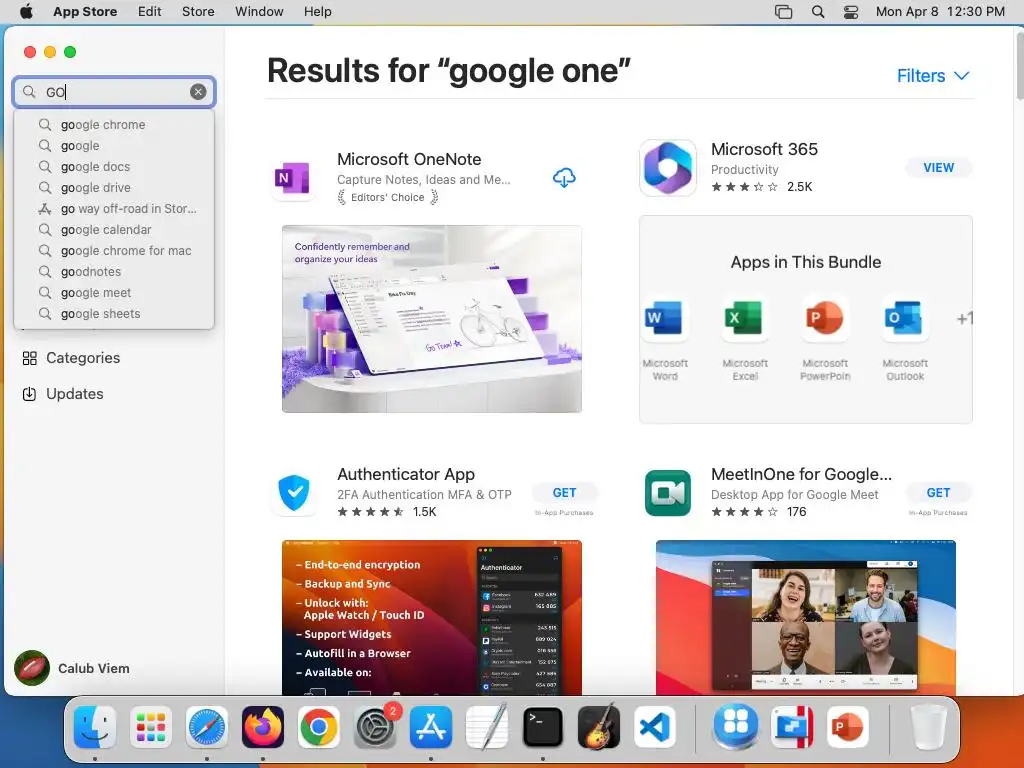Open the Apple menu
This screenshot has height=768, width=1024.
coord(26,12)
